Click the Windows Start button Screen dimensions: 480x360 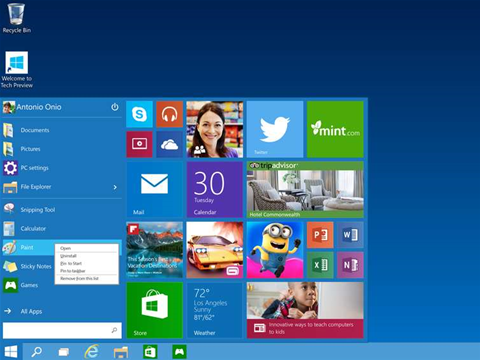click(x=11, y=352)
